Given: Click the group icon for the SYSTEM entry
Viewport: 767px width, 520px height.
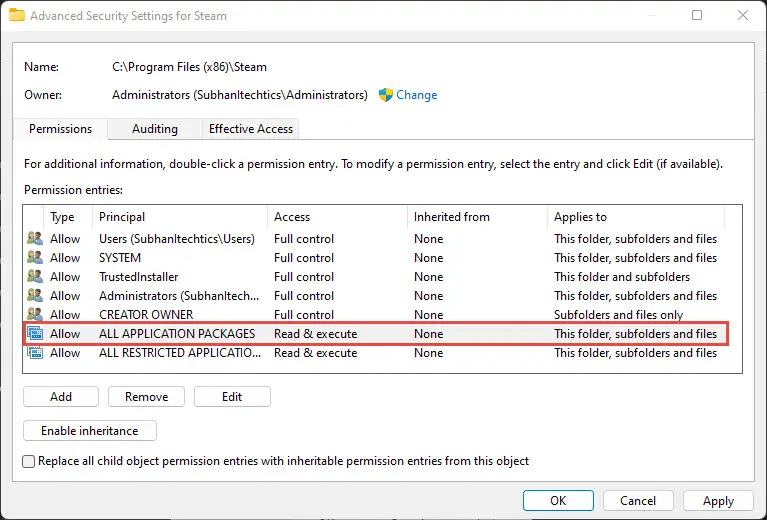Looking at the screenshot, I should click(35, 257).
